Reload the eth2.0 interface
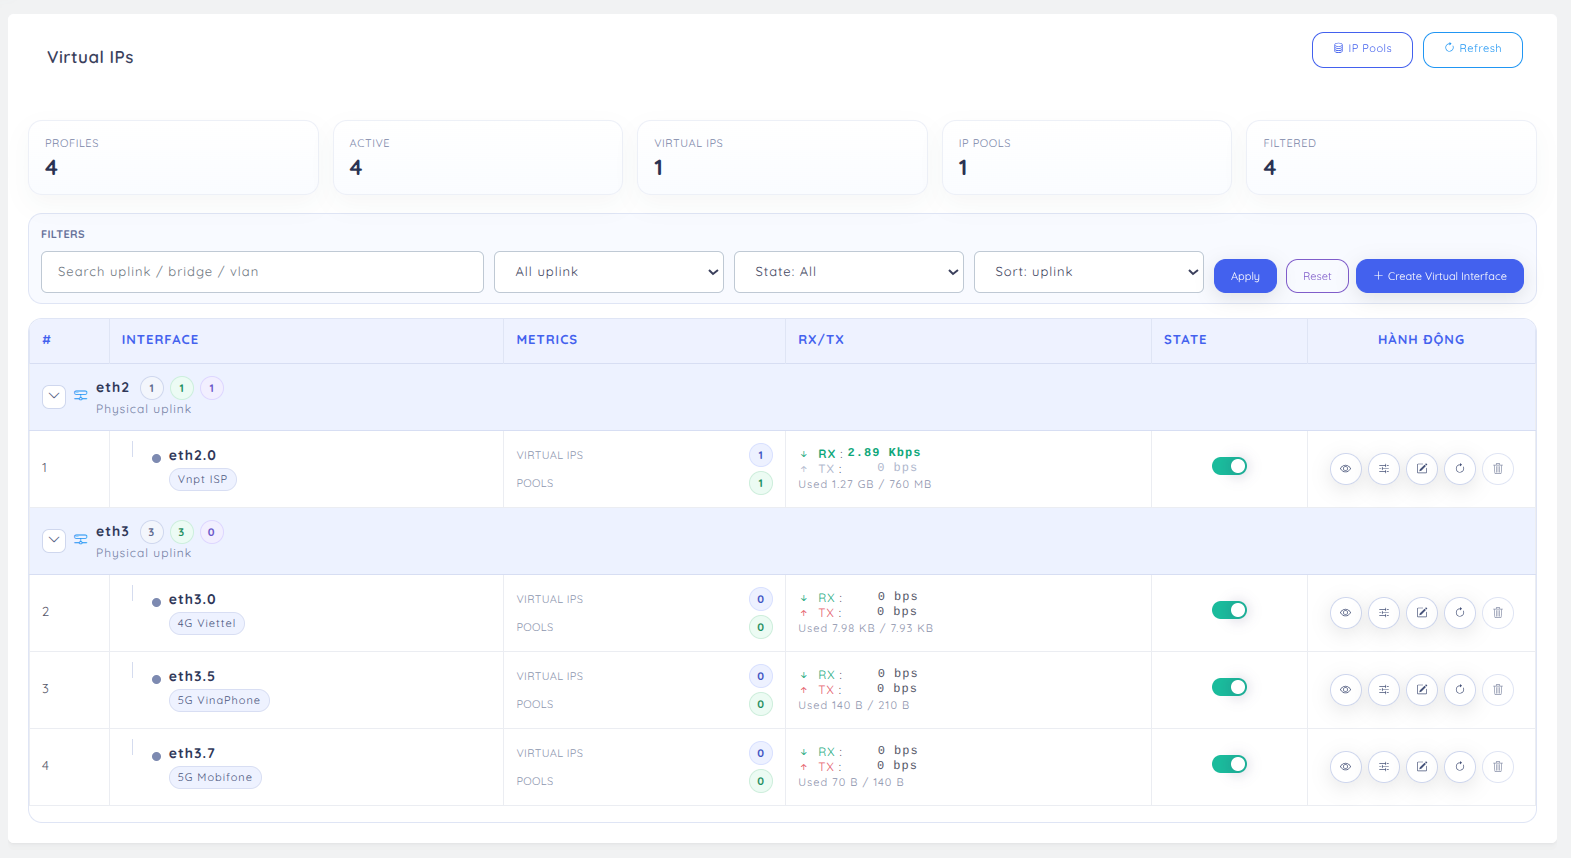The width and height of the screenshot is (1571, 858). pyautogui.click(x=1459, y=468)
